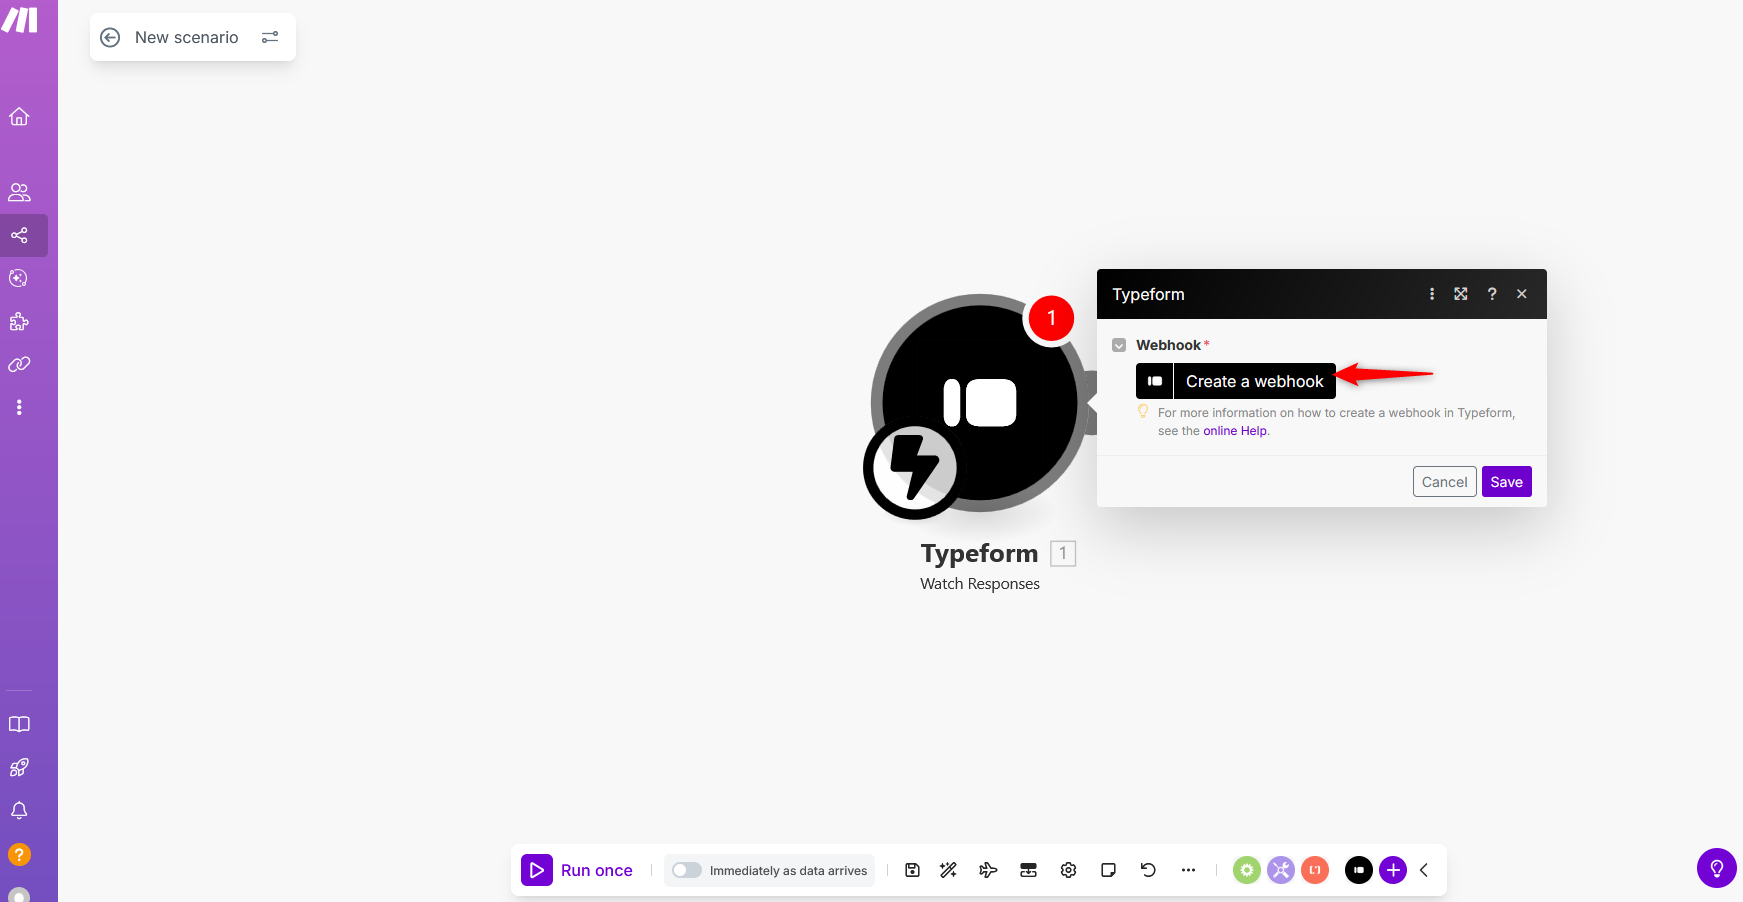This screenshot has height=902, width=1743.
Task: Click the Run once play button
Action: (x=537, y=870)
